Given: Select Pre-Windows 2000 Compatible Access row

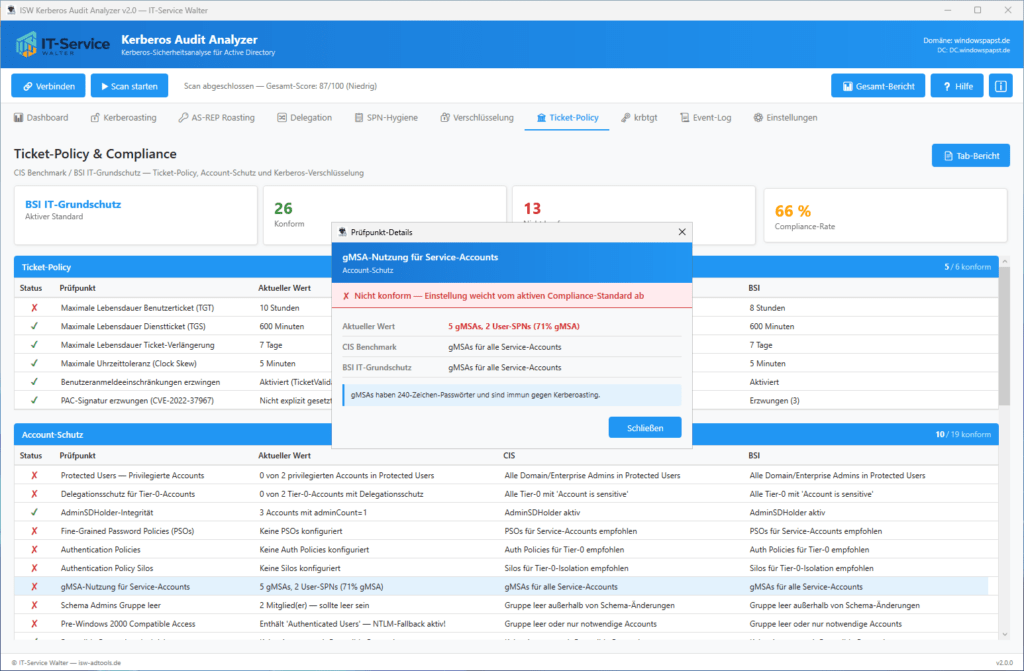Looking at the screenshot, I should [506, 624].
